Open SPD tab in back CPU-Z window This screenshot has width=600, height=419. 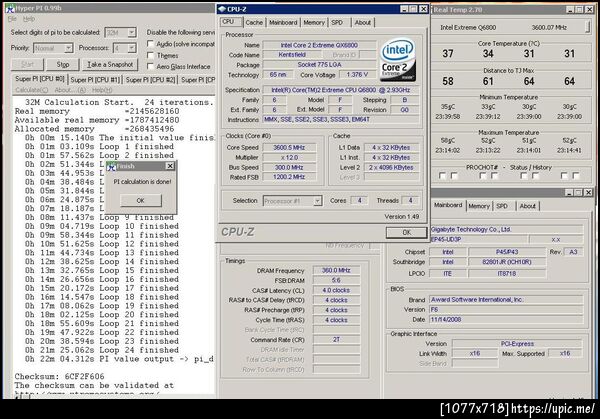[502, 206]
